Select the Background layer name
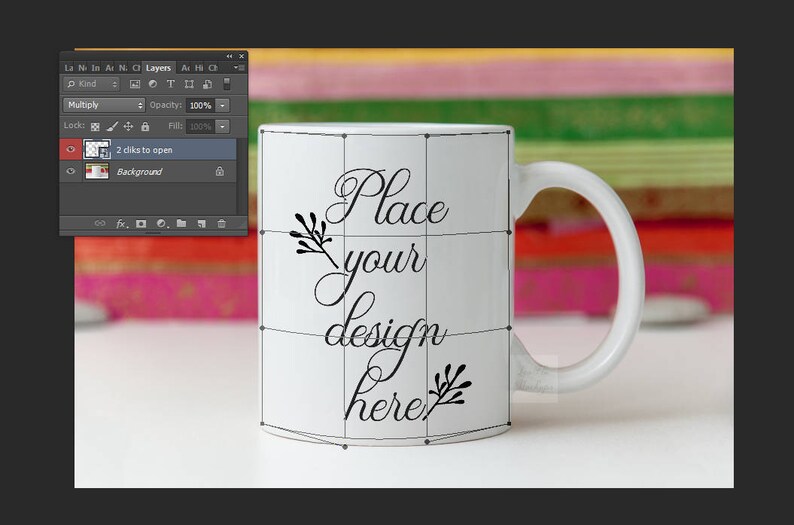This screenshot has width=794, height=525. point(139,172)
